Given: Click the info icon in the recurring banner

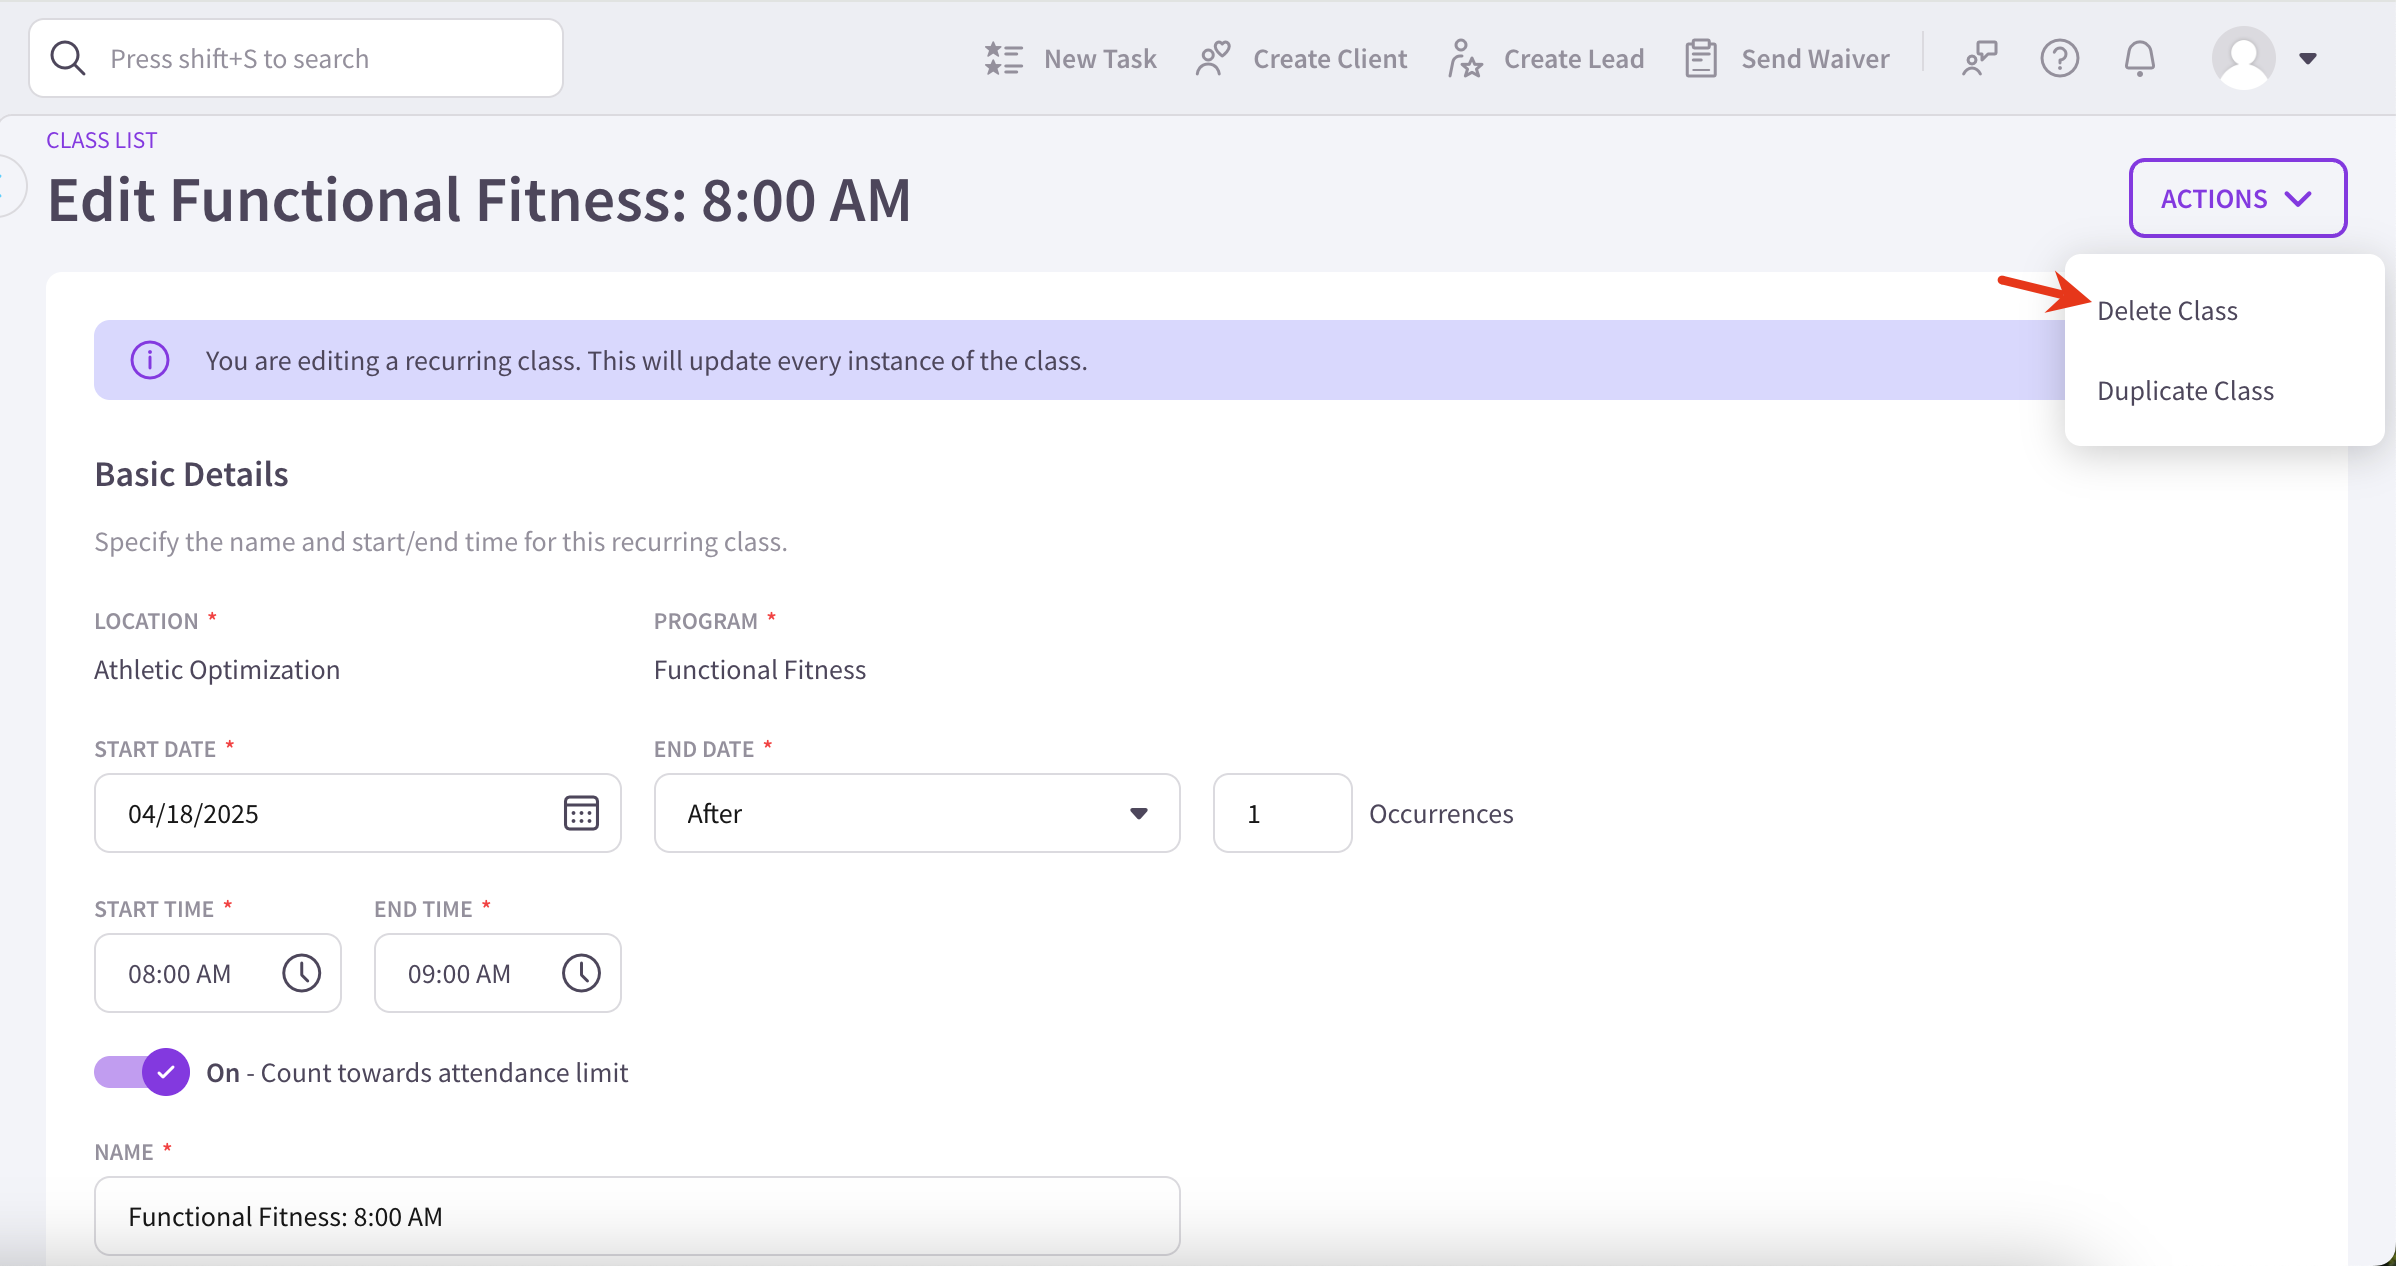Looking at the screenshot, I should point(150,360).
